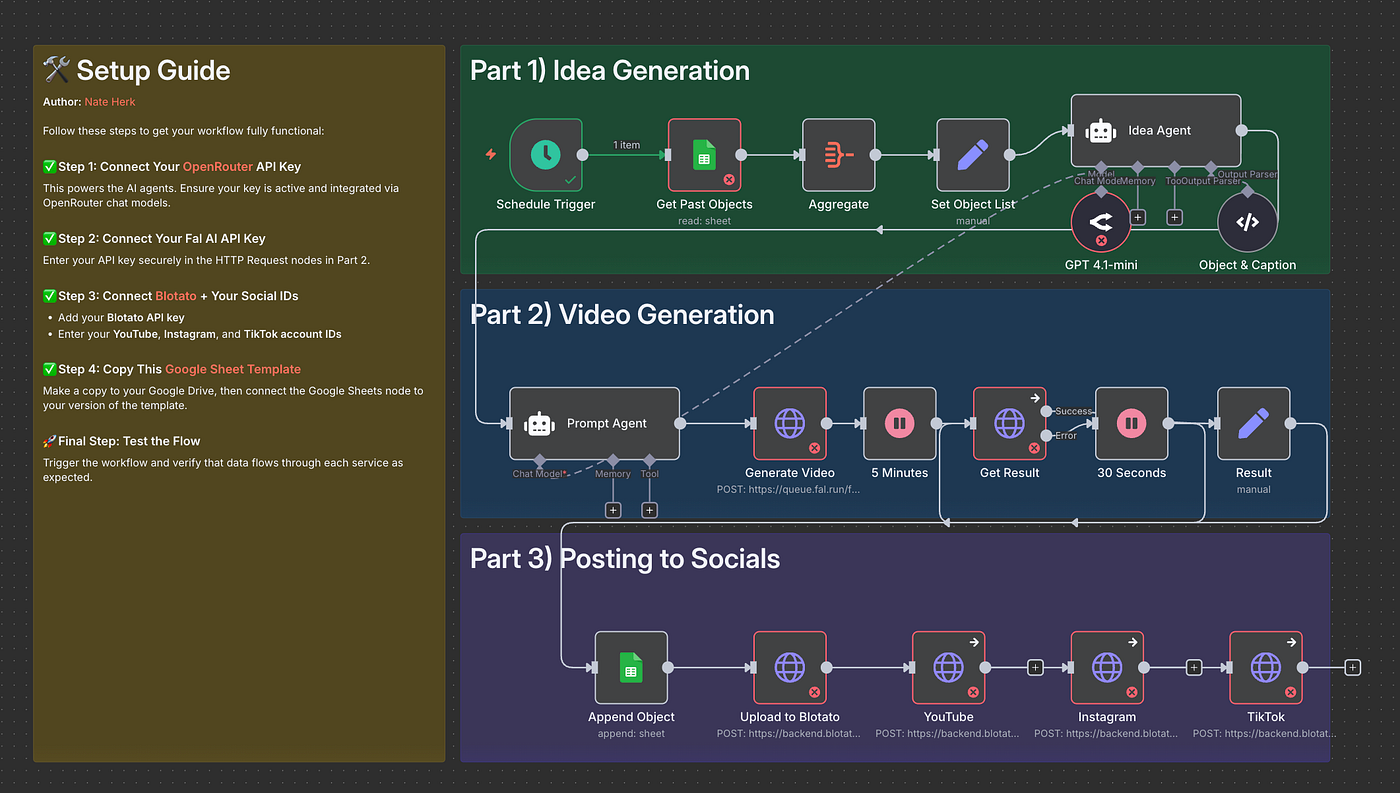Select the Aggregate node
The image size is (1400, 793).
839,155
